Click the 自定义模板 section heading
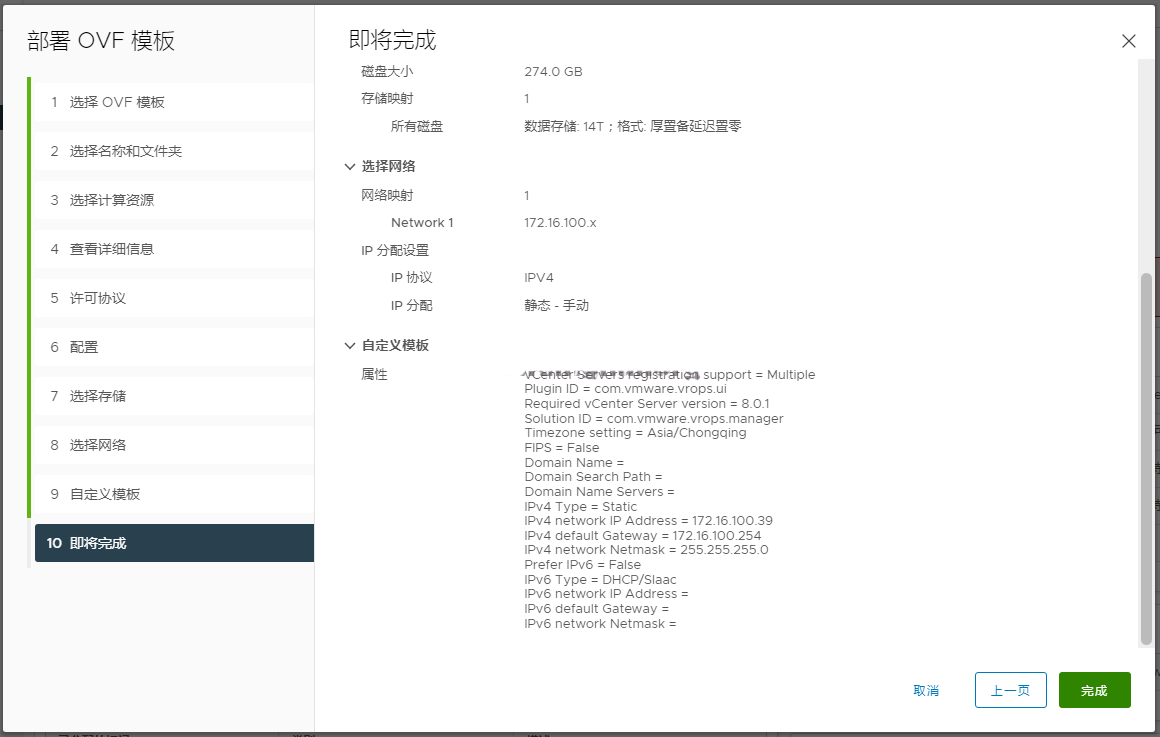The height and width of the screenshot is (737, 1160). coord(395,346)
